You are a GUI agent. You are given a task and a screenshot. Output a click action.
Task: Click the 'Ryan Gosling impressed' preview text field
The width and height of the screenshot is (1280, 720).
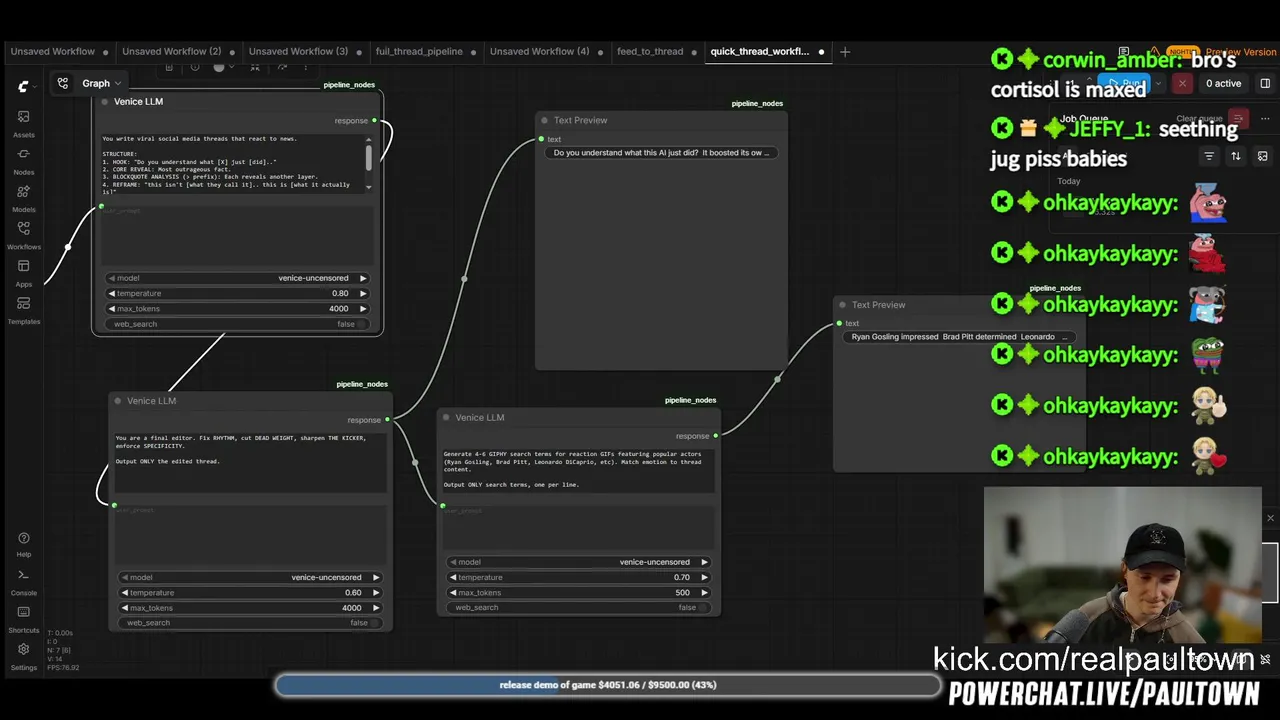pos(959,337)
